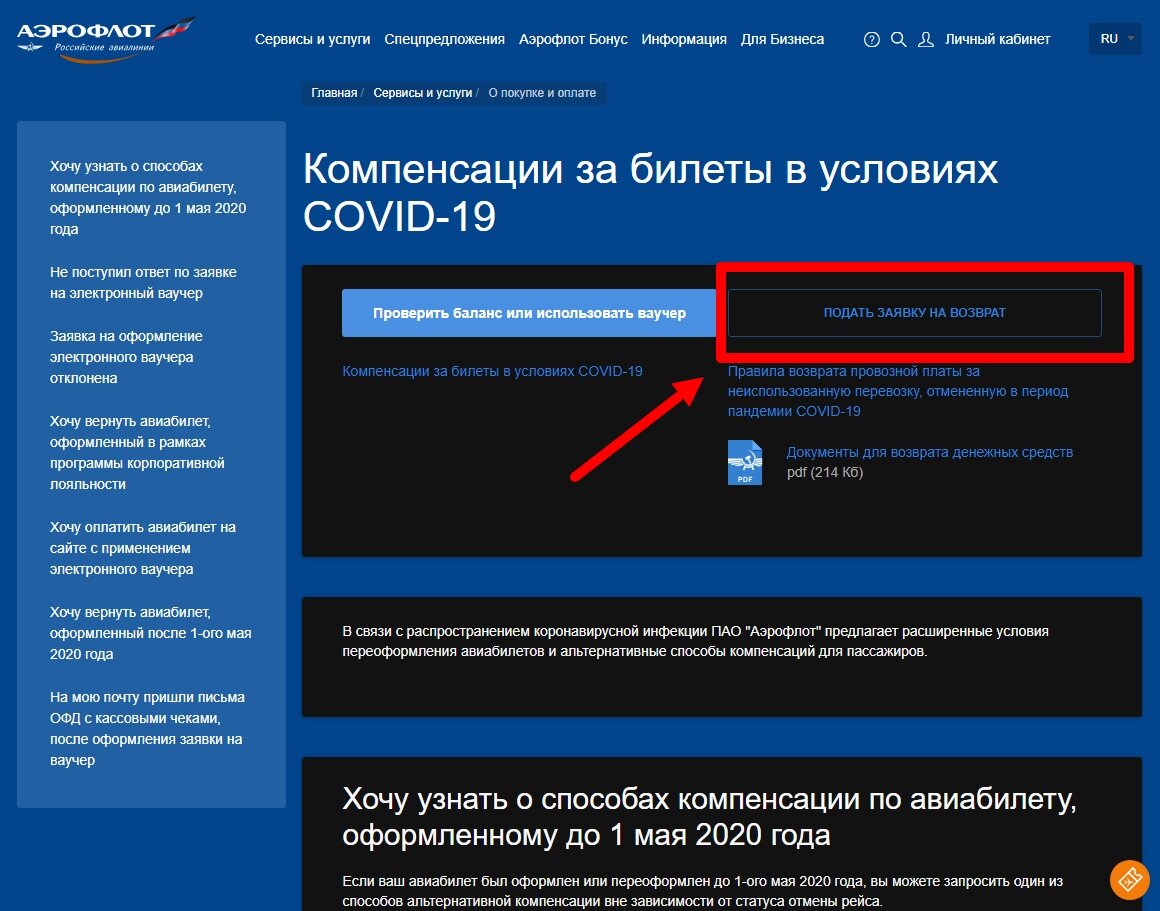
Task: Open Документы для возврата денежных средств link
Action: [929, 452]
